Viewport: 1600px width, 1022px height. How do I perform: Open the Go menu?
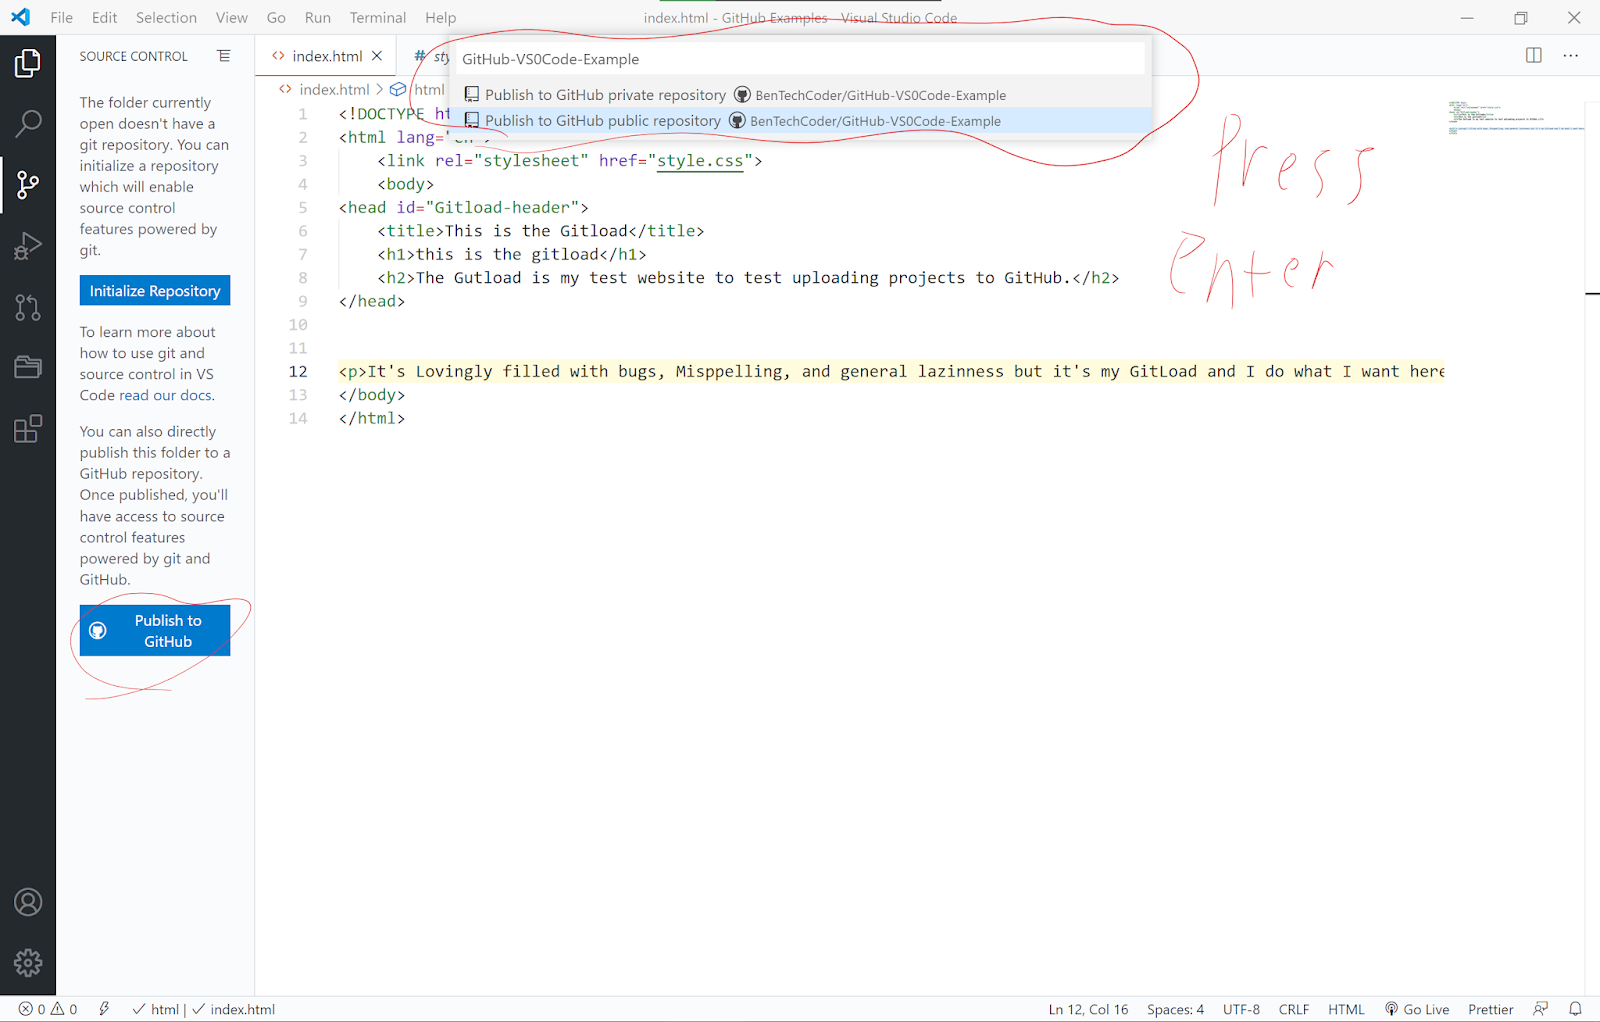click(276, 17)
